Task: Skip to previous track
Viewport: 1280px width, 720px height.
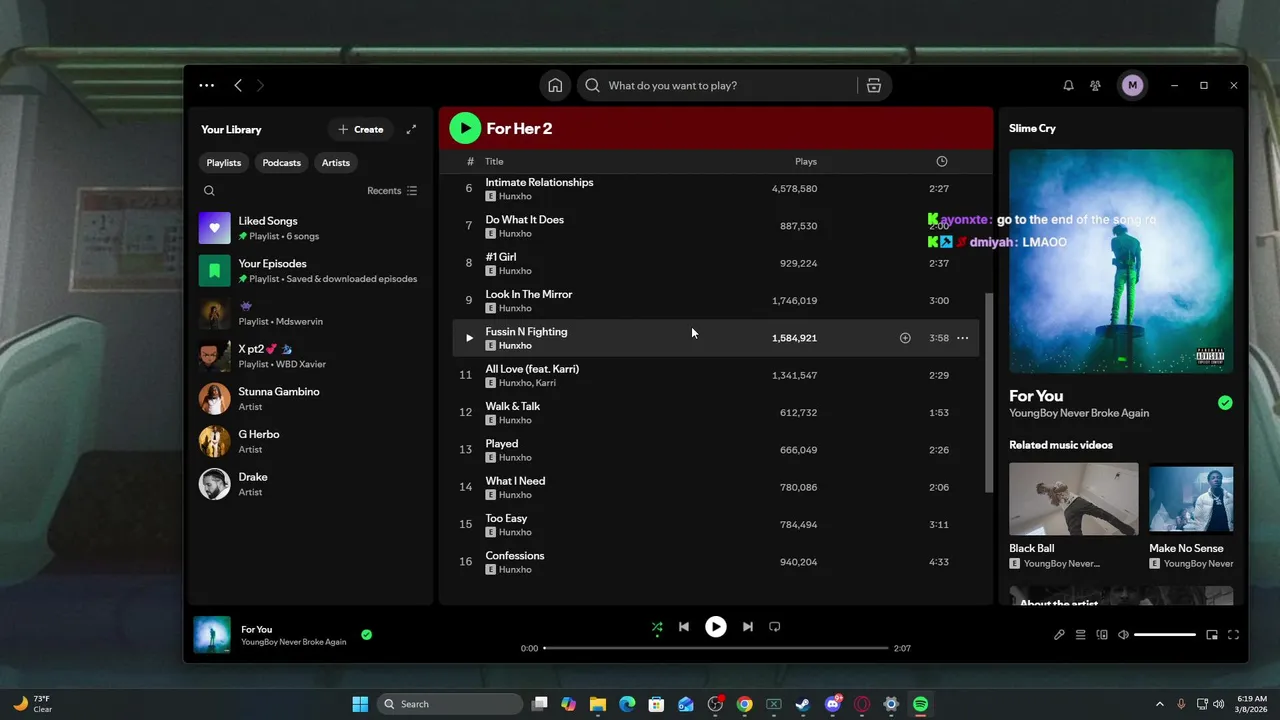Action: point(684,627)
